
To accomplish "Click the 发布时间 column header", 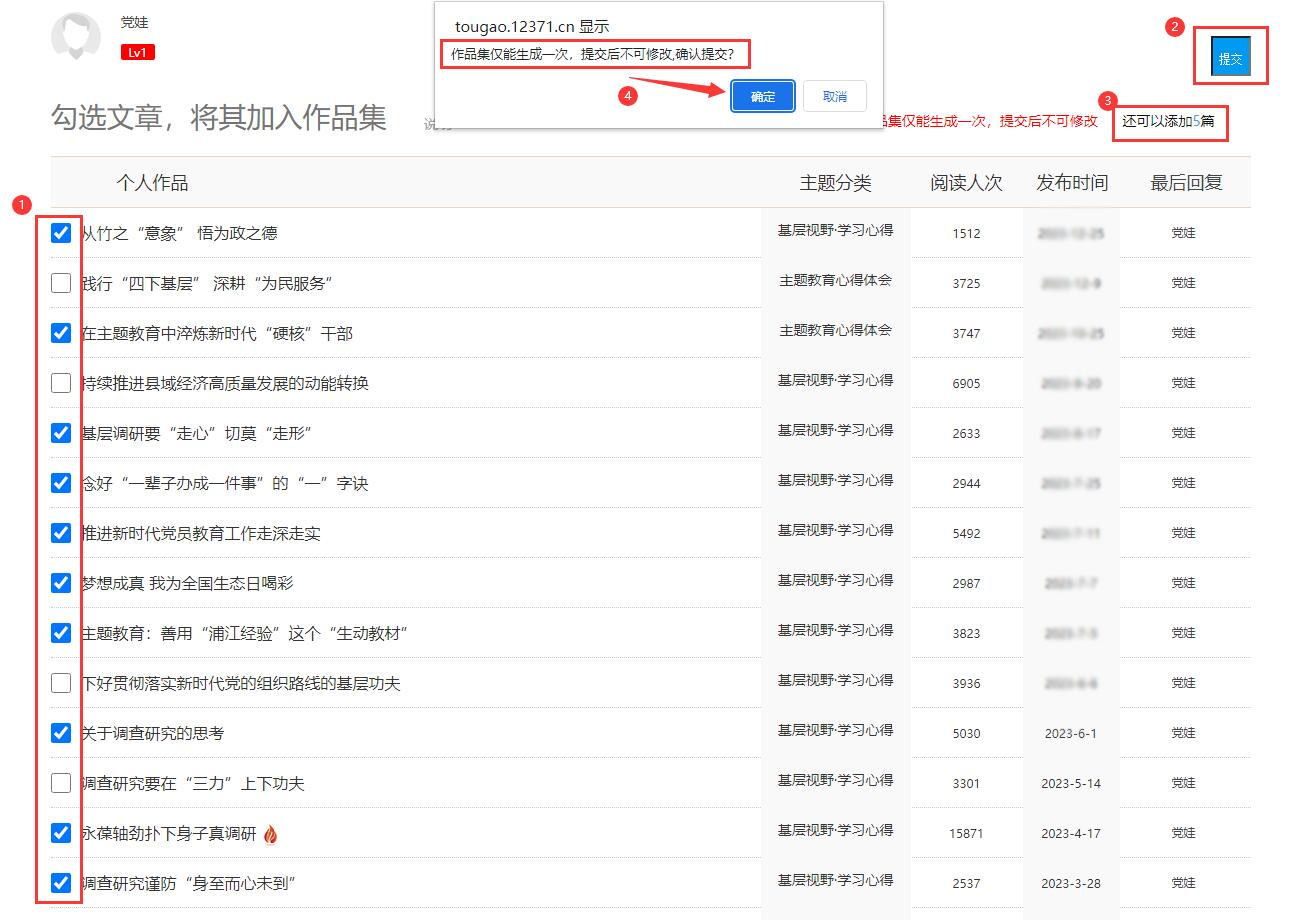I will tap(1071, 183).
